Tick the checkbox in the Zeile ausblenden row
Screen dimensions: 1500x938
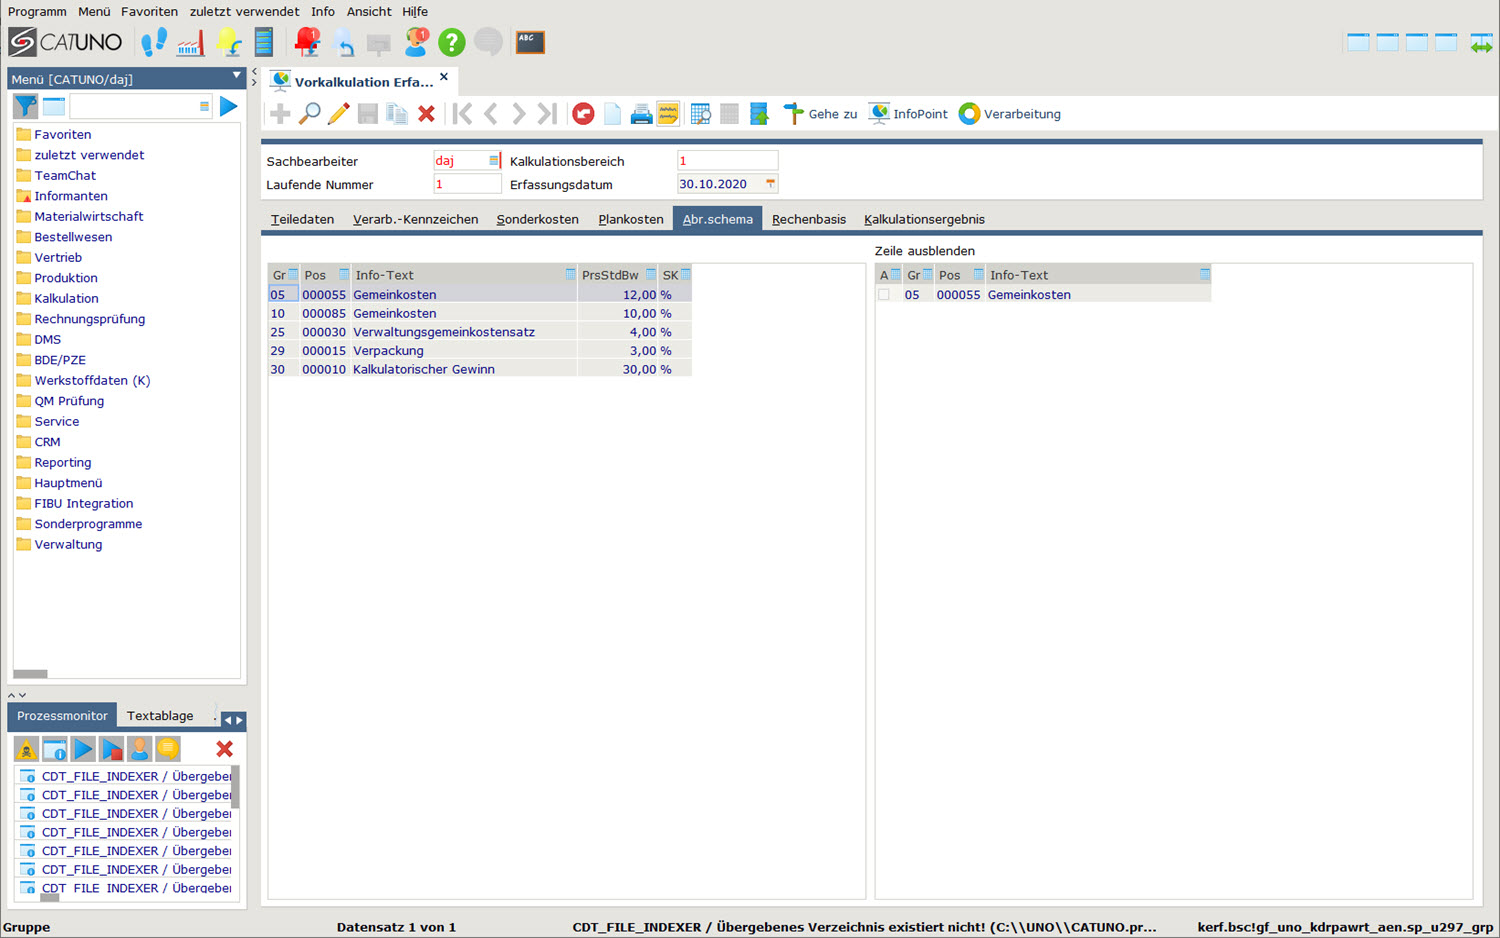tap(884, 295)
